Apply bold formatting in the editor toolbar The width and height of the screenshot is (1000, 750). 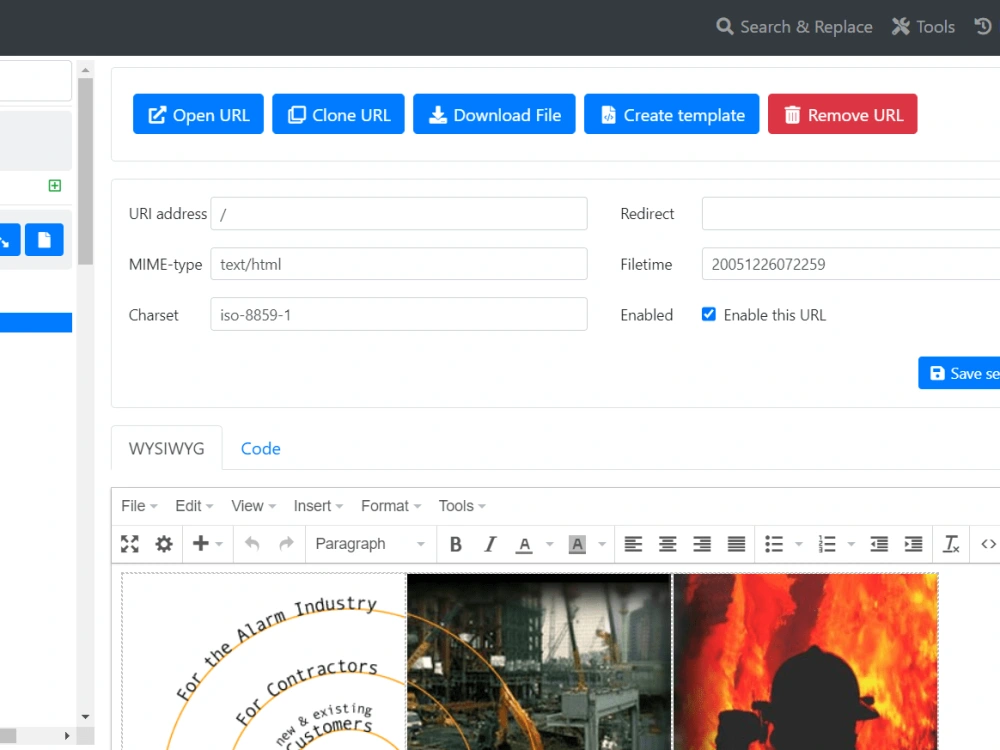pos(456,544)
